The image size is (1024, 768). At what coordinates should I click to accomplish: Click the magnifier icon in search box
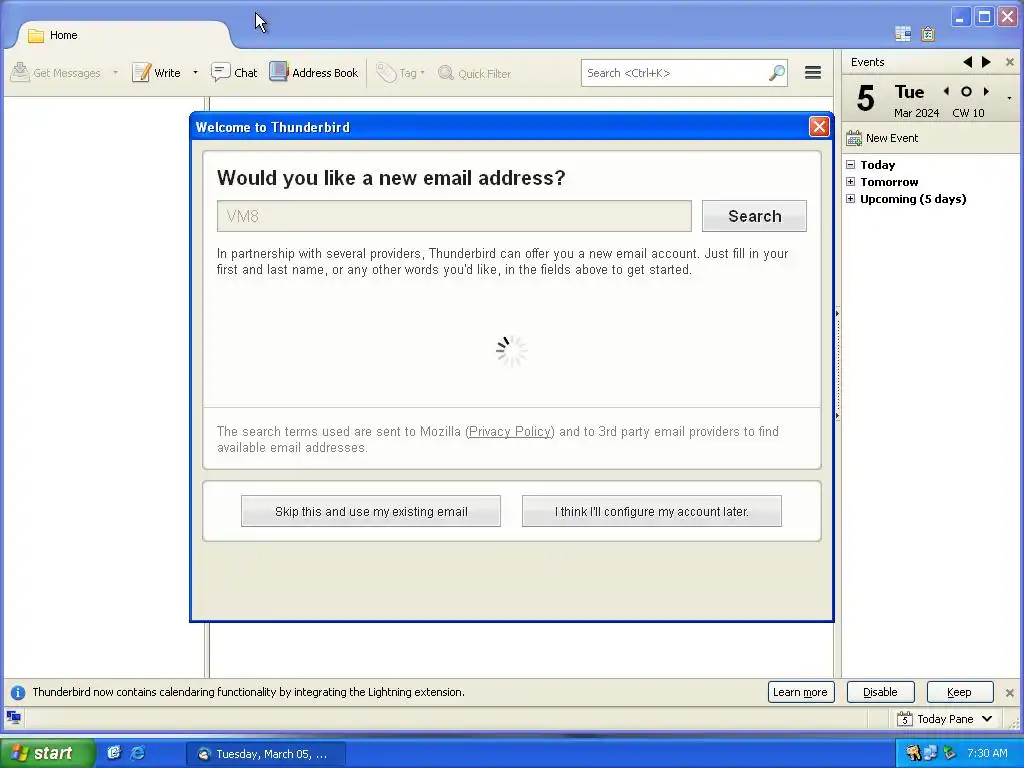click(776, 73)
